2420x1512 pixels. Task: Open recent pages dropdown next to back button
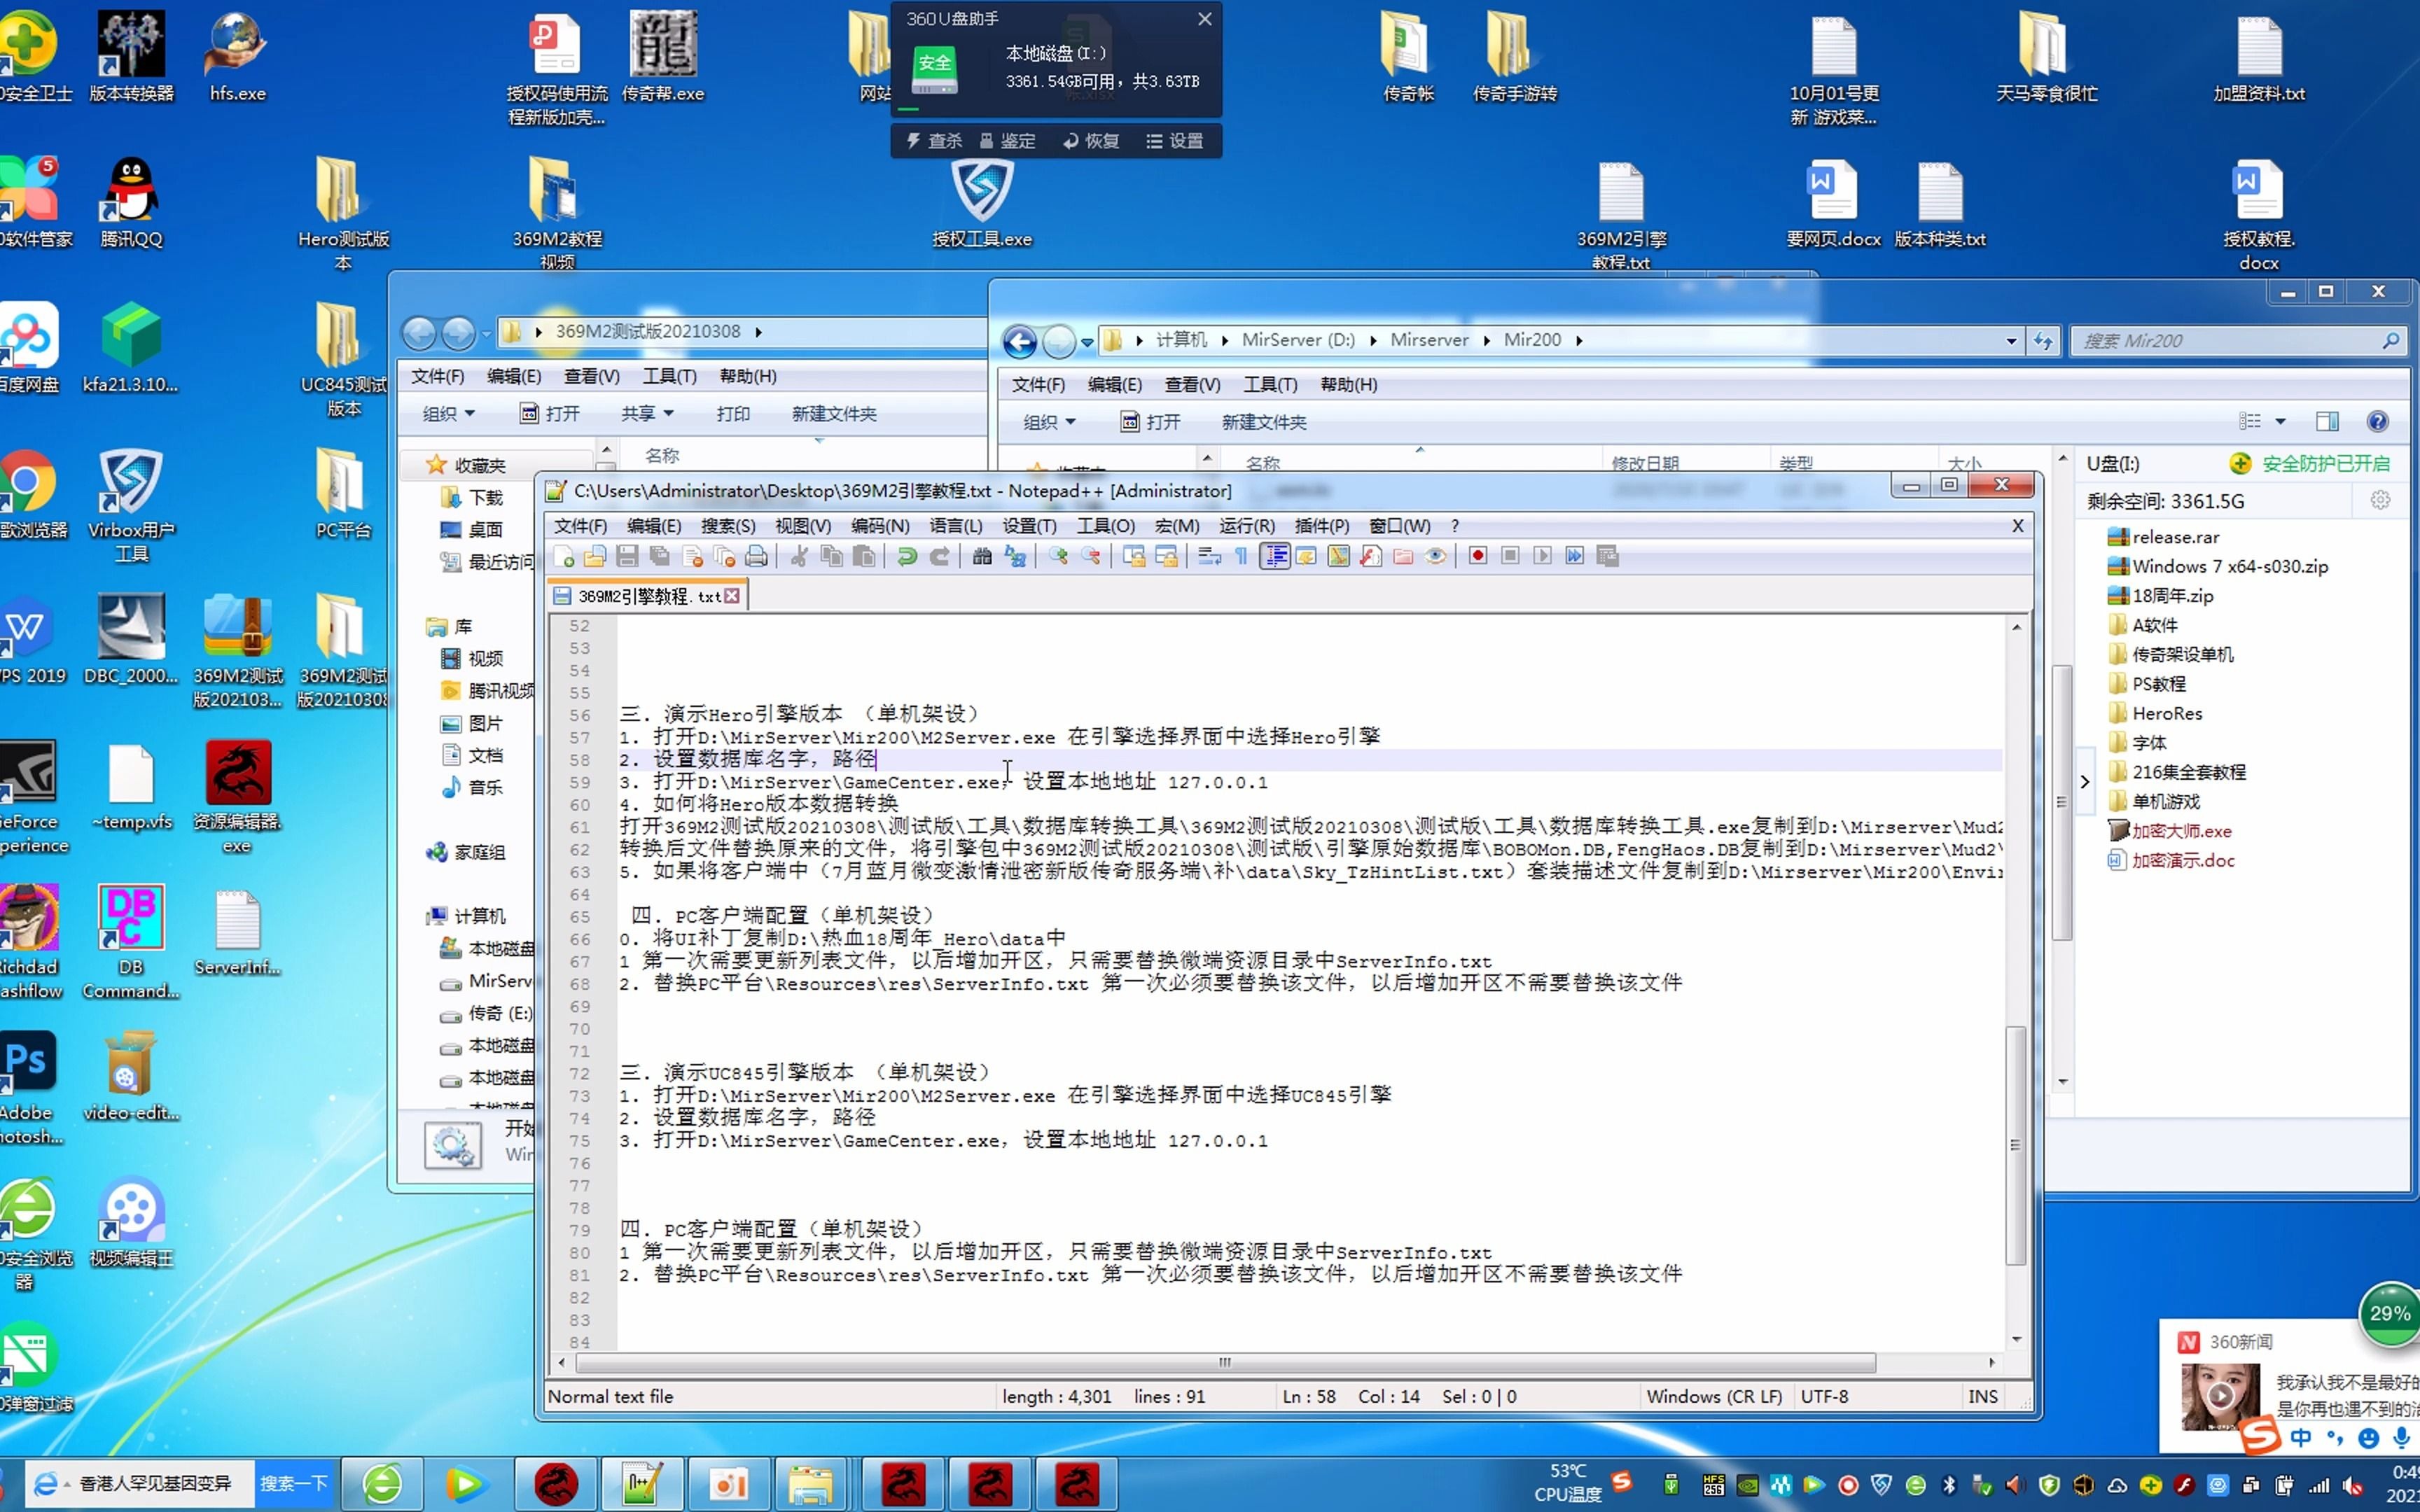(1087, 342)
